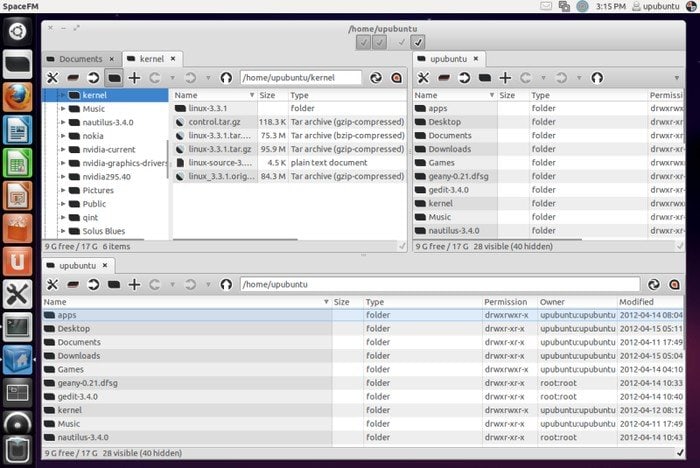Open back-history dropdown arrow in kernel panel
Screen dimensions: 700x468
[172, 78]
